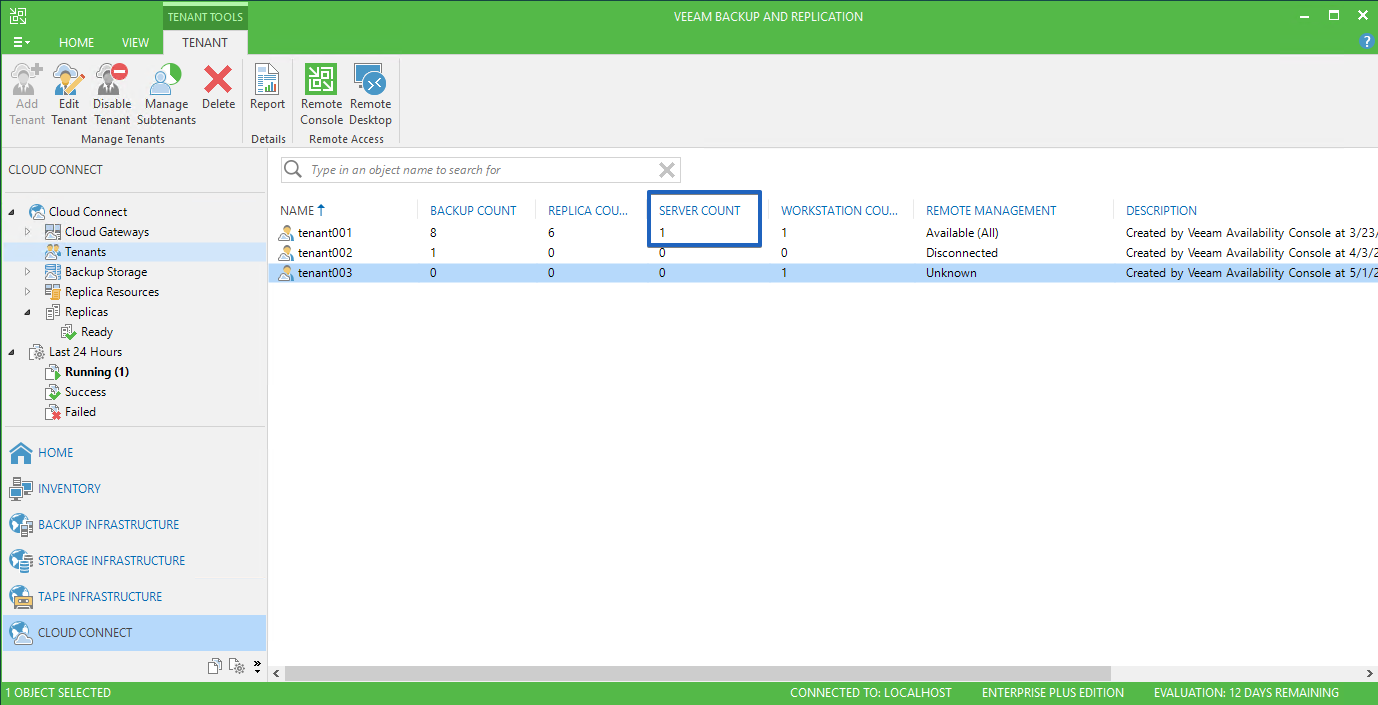The image size is (1378, 705).
Task: Open the Failed jobs node
Action: pyautogui.click(x=80, y=412)
